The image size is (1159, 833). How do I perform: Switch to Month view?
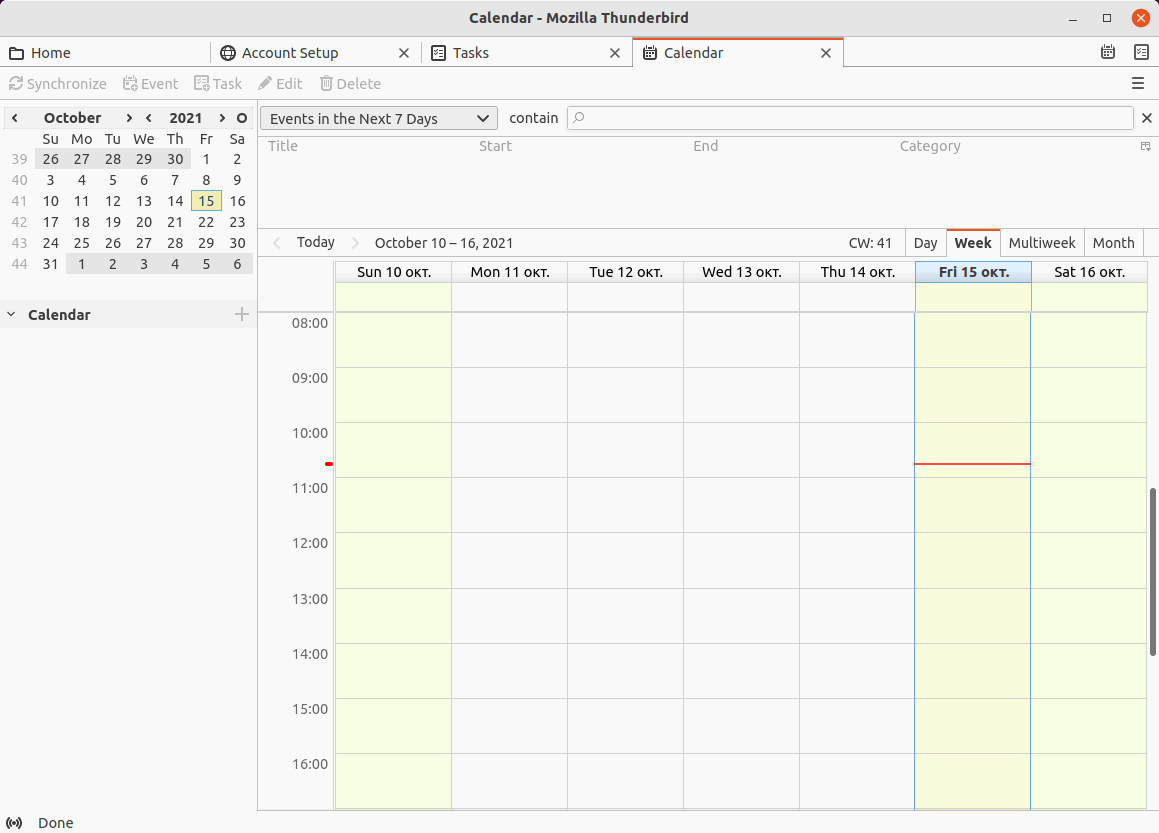point(1113,243)
